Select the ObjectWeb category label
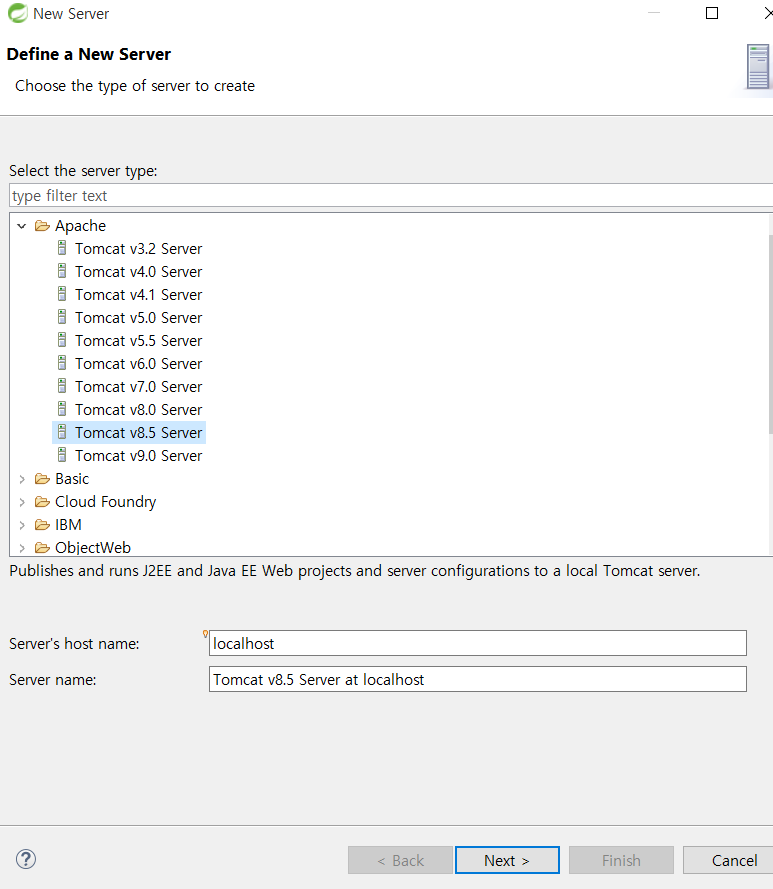The height and width of the screenshot is (889, 773). tap(93, 548)
